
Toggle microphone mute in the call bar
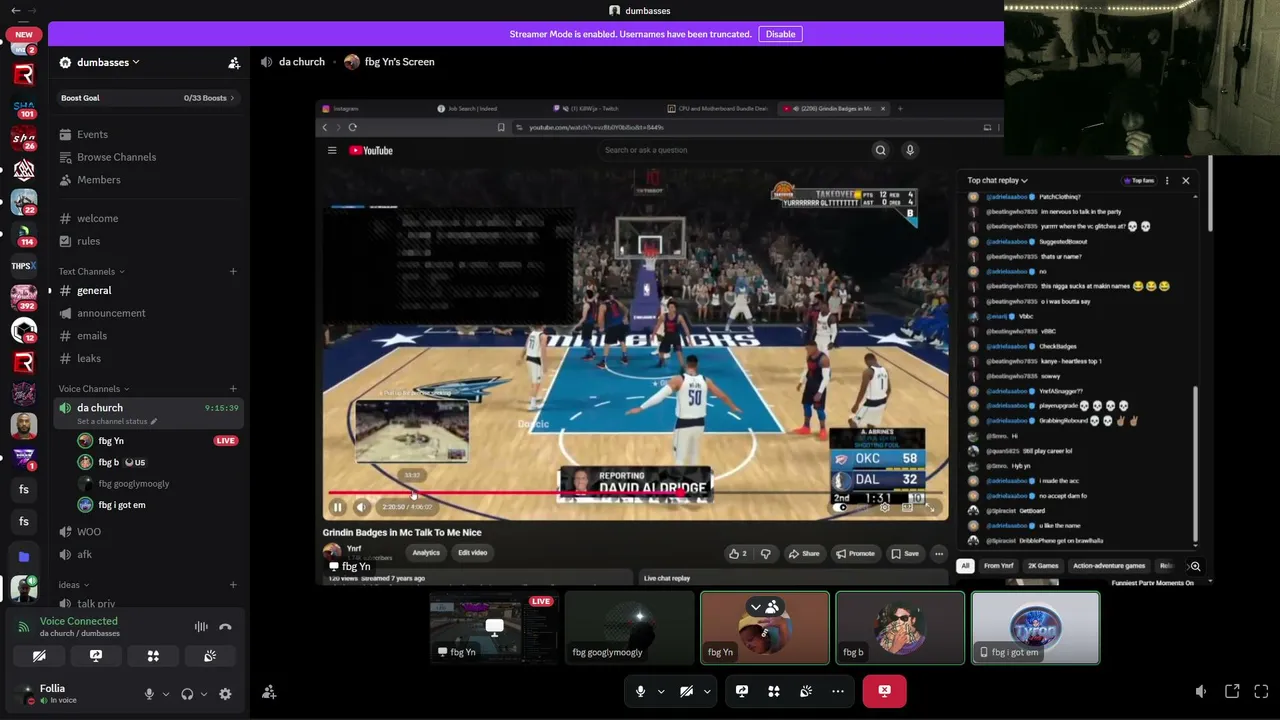tap(641, 691)
